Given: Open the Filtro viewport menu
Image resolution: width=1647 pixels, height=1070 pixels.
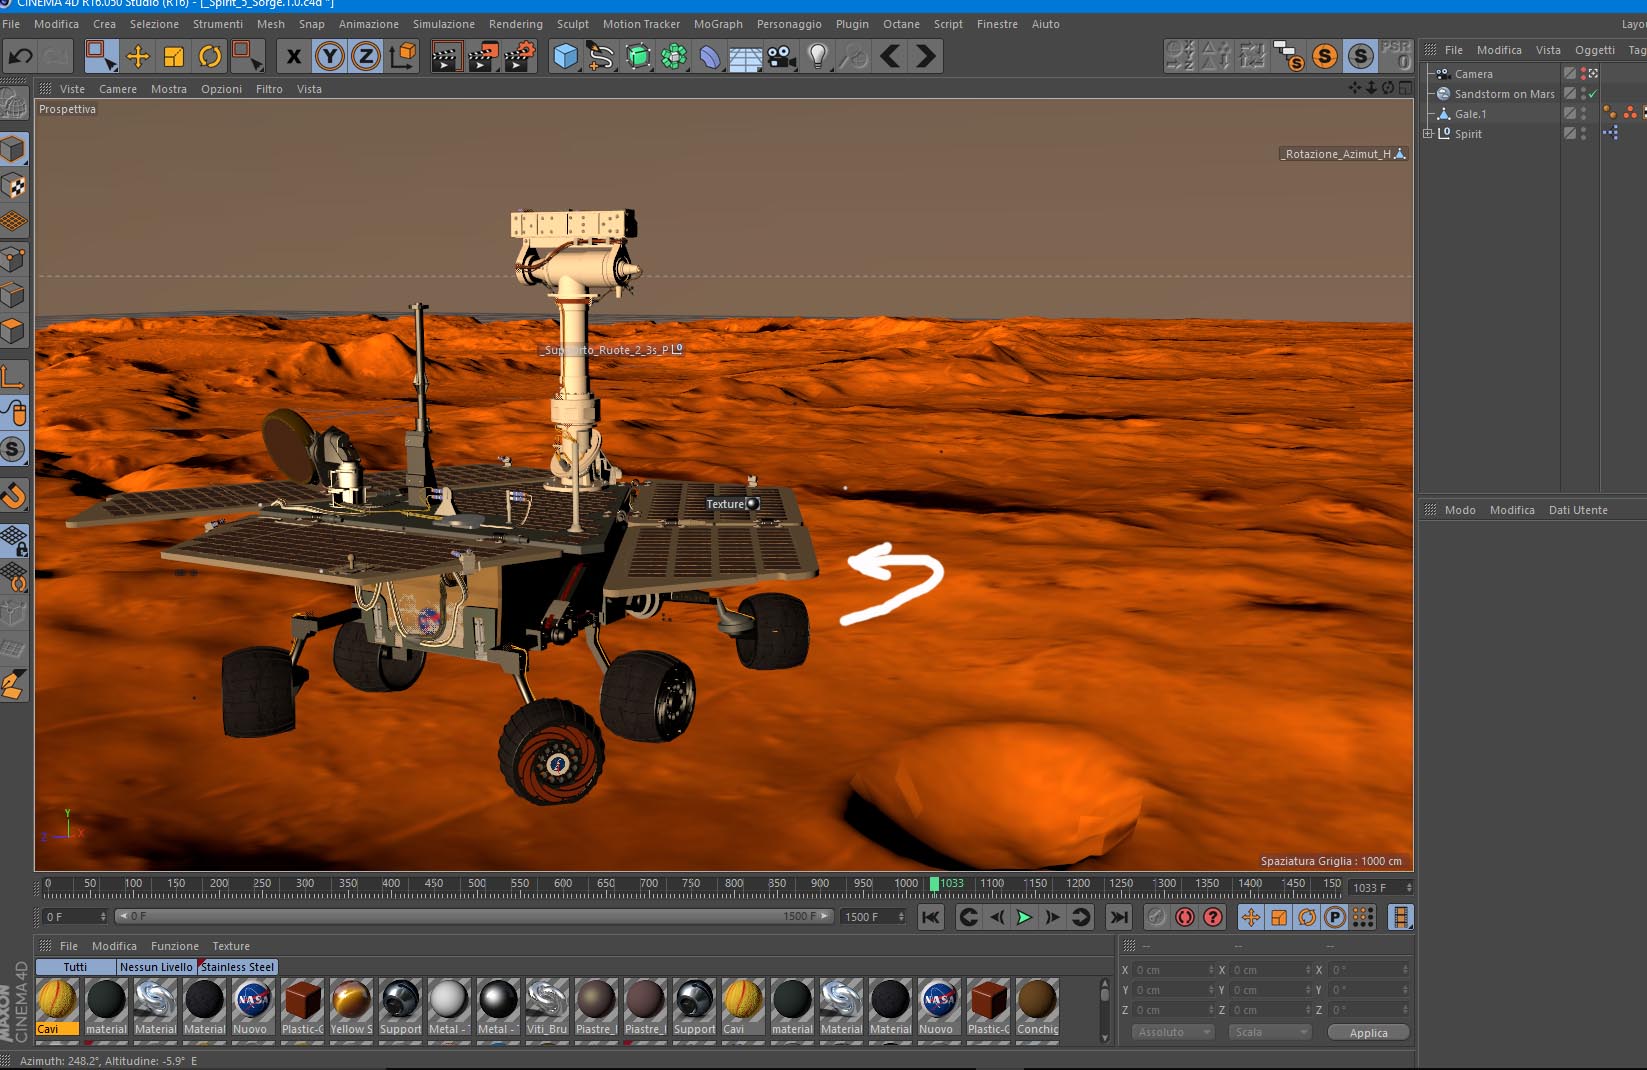Looking at the screenshot, I should (269, 89).
